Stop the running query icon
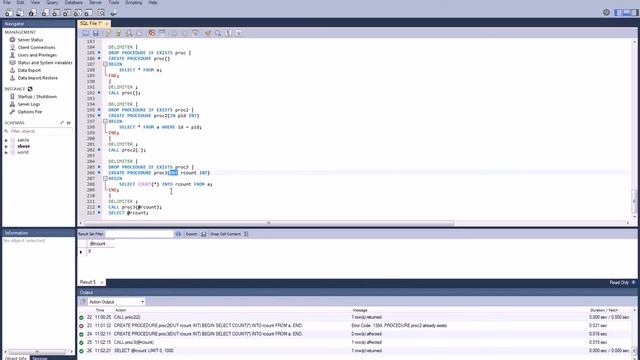 [139, 33]
